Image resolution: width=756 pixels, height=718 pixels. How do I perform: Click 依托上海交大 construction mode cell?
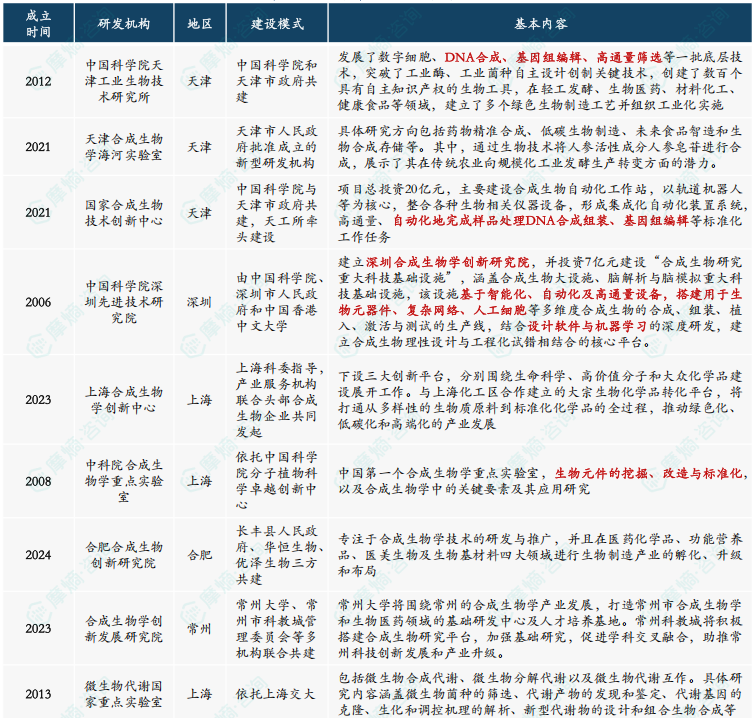(277, 693)
